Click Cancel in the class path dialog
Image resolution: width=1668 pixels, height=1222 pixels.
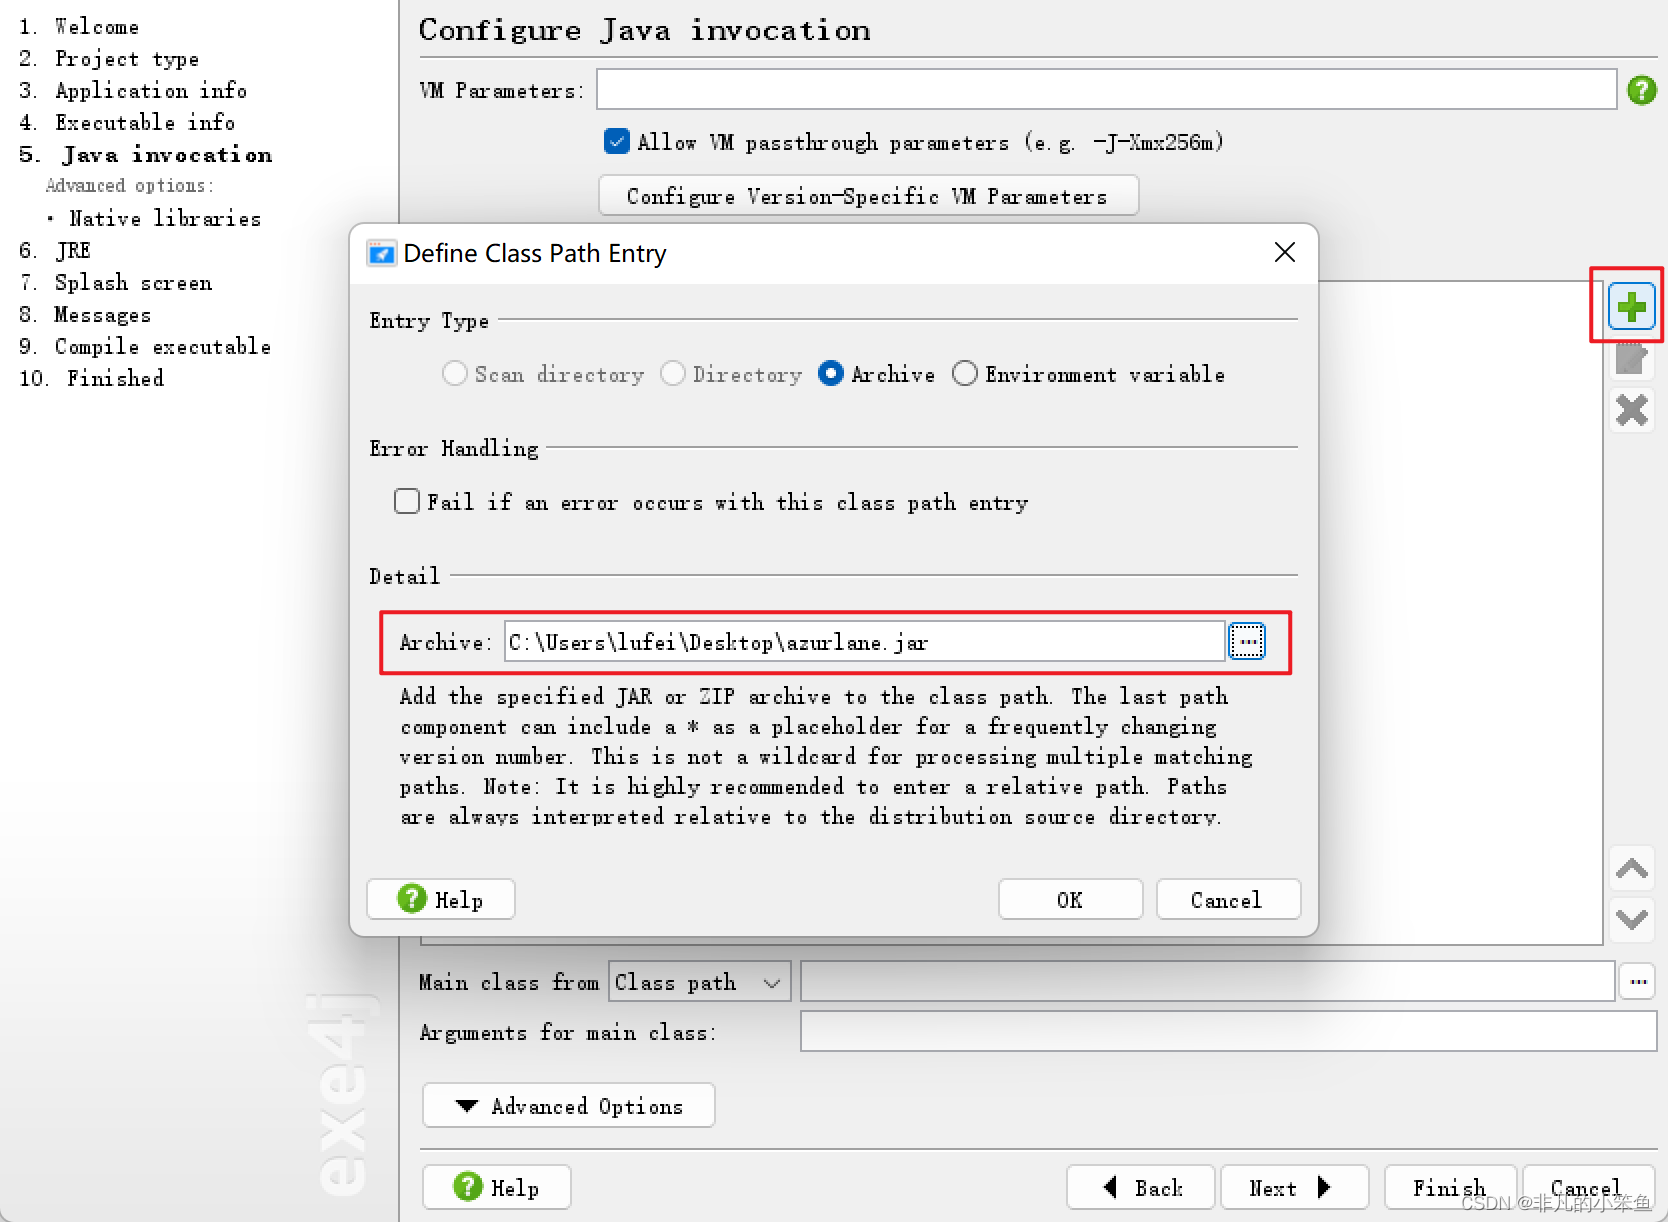[1228, 900]
